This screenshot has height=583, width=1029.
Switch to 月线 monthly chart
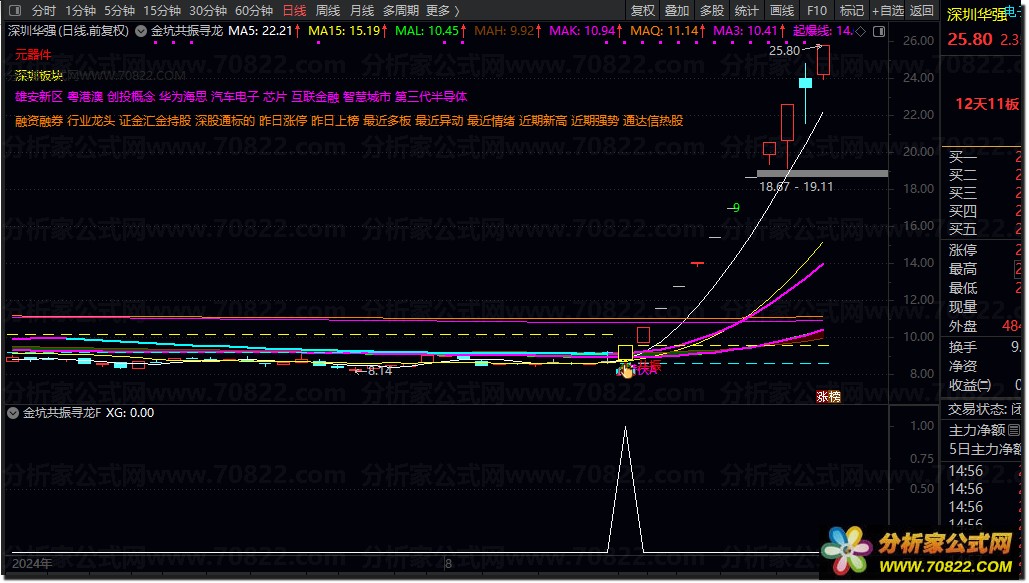click(x=362, y=11)
